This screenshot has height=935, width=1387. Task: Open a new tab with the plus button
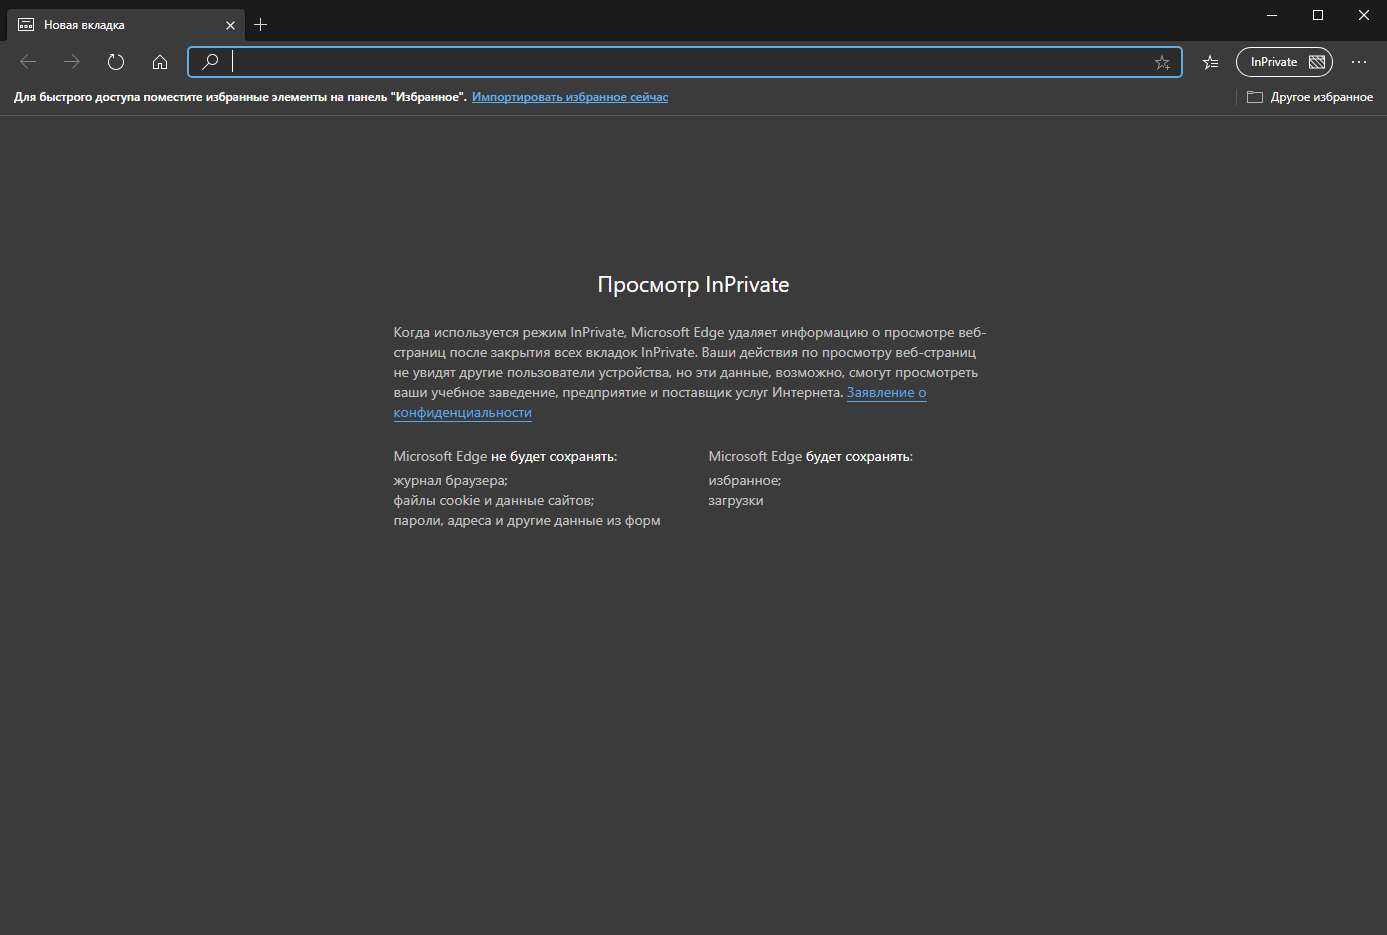click(x=261, y=25)
